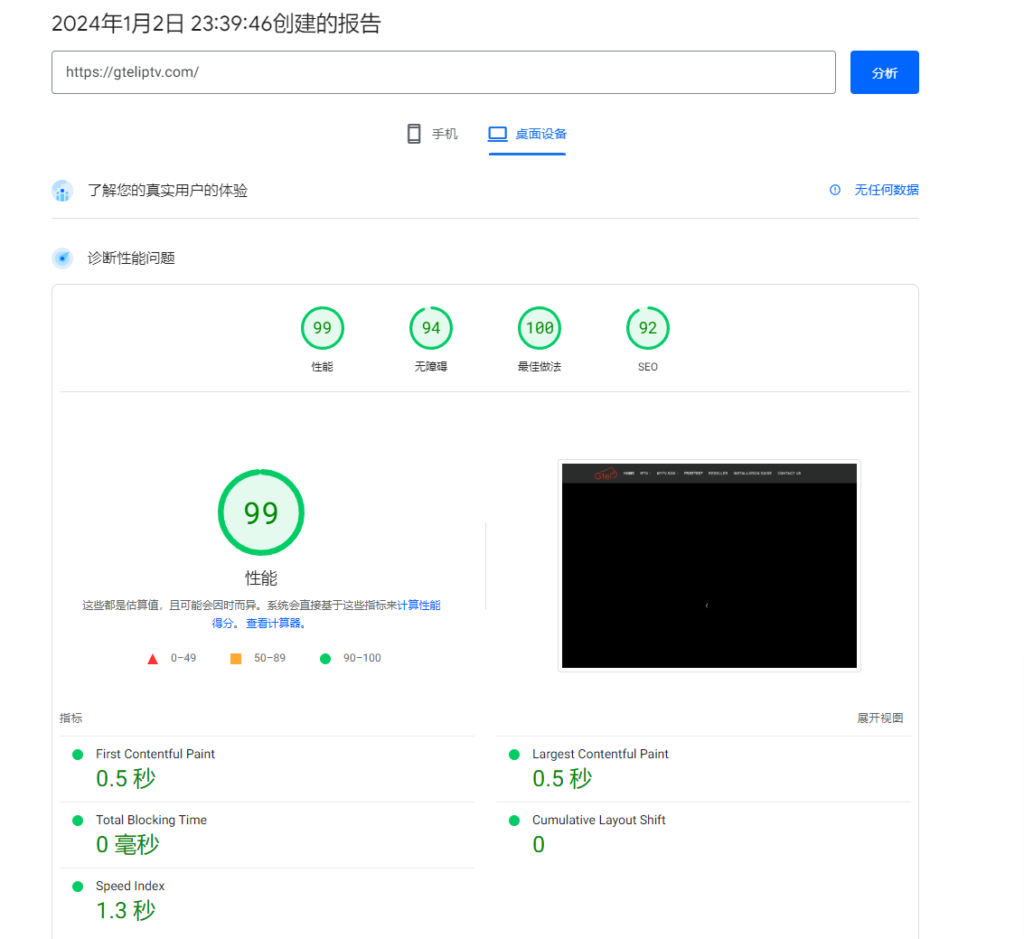1024x939 pixels.
Task: Click the info icon next to 无任何数据
Action: (835, 189)
